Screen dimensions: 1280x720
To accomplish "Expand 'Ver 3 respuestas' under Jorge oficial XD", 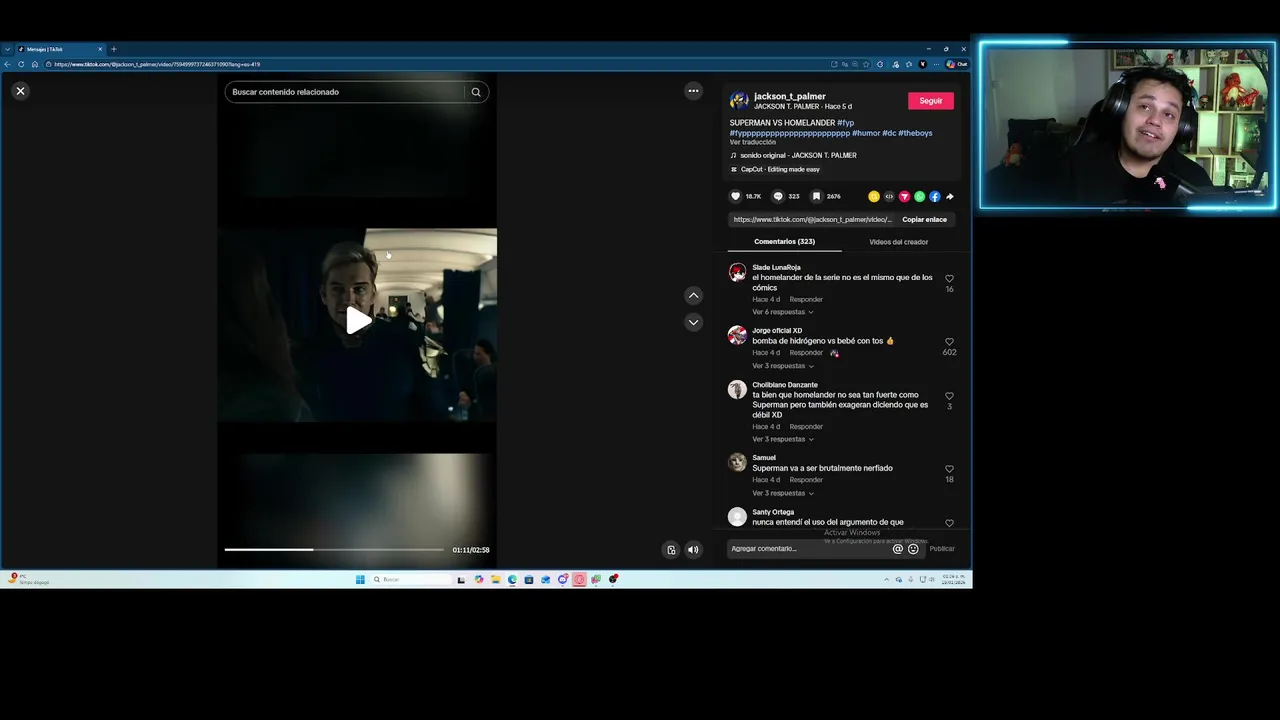I will tap(782, 366).
